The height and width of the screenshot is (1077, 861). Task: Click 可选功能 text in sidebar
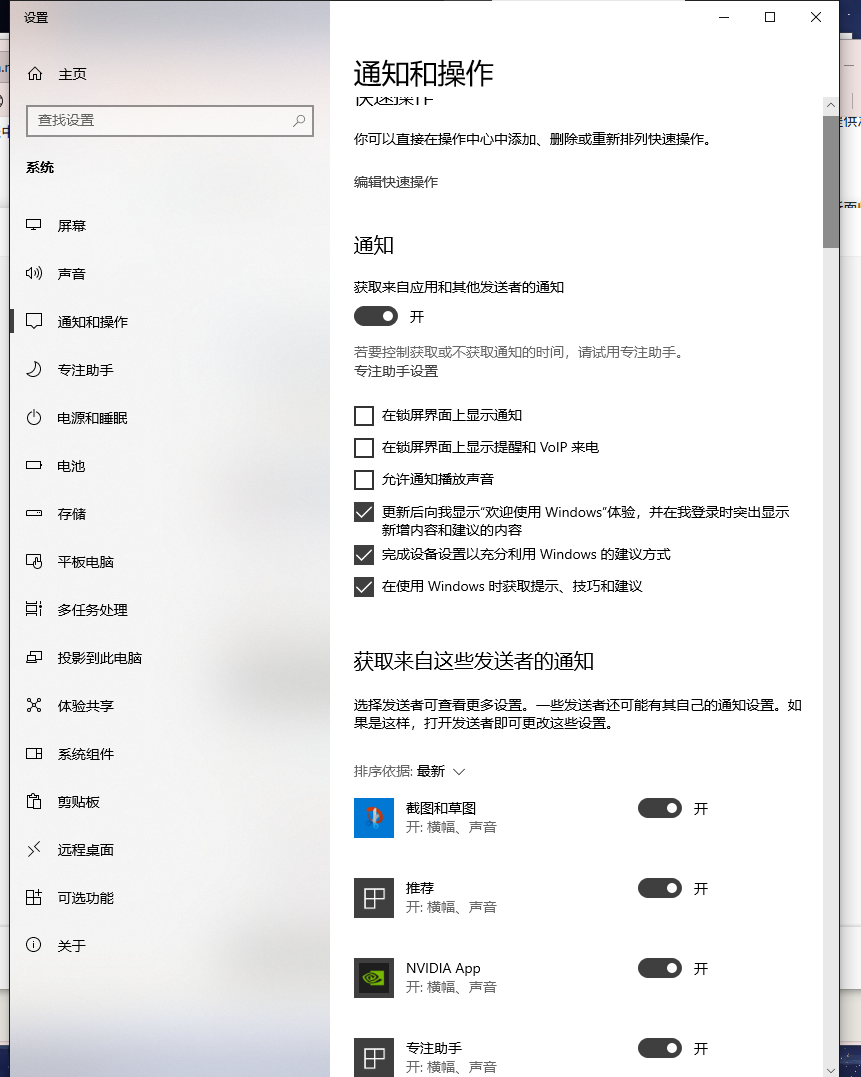click(85, 898)
